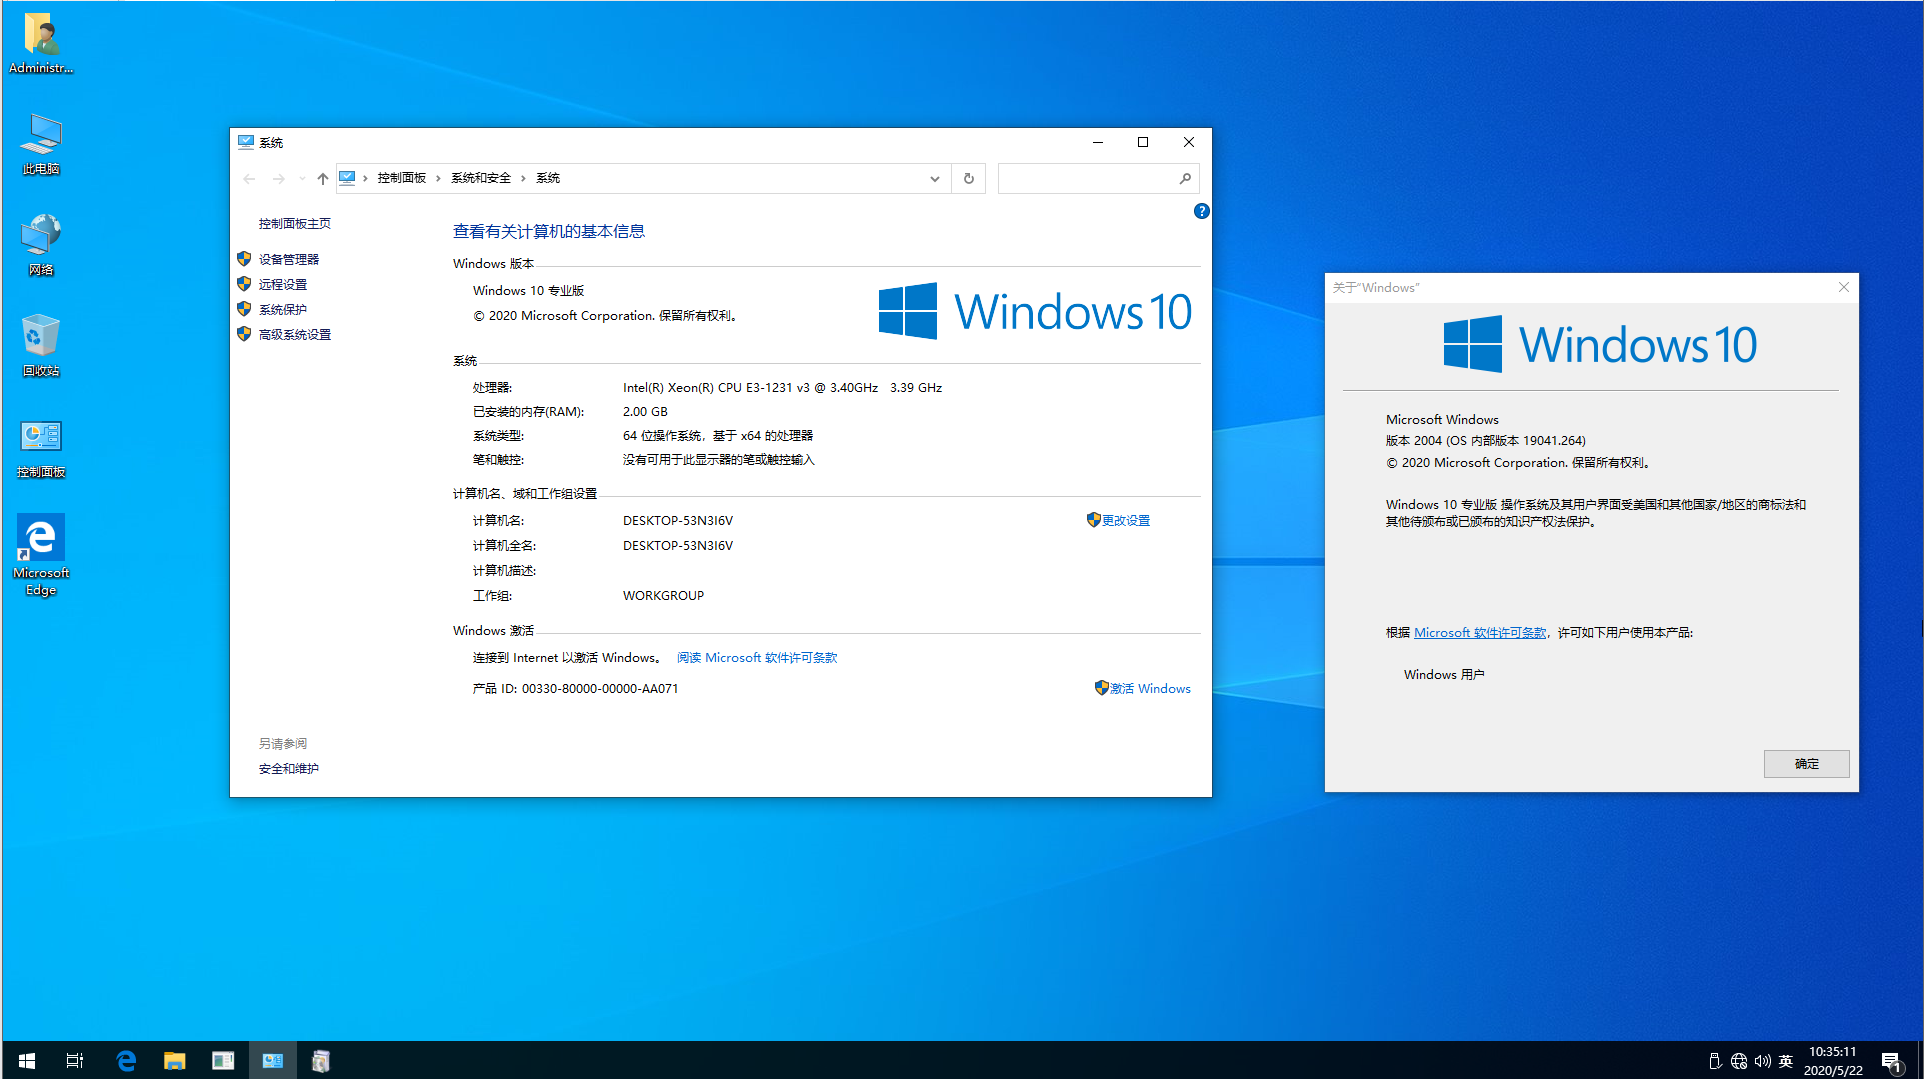Select the product ID 00330-80000-00000-AA071 text

599,689
